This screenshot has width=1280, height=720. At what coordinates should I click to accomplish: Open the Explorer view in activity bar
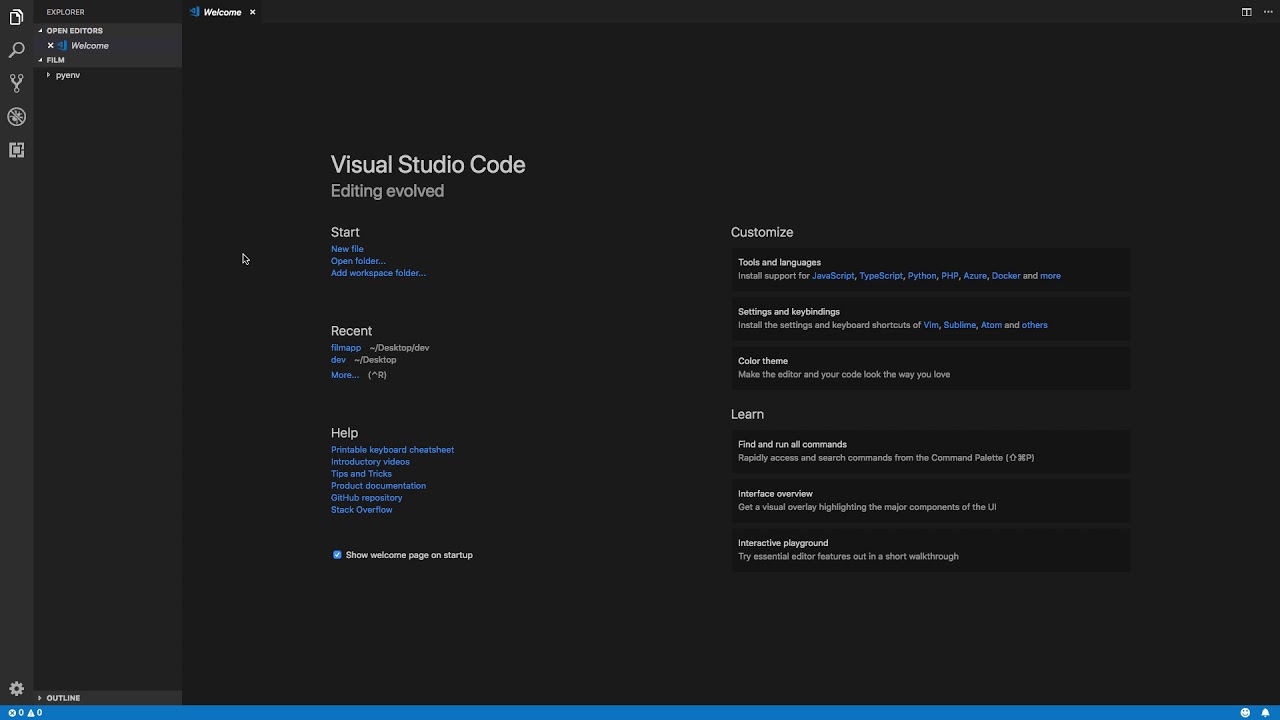pyautogui.click(x=16, y=17)
